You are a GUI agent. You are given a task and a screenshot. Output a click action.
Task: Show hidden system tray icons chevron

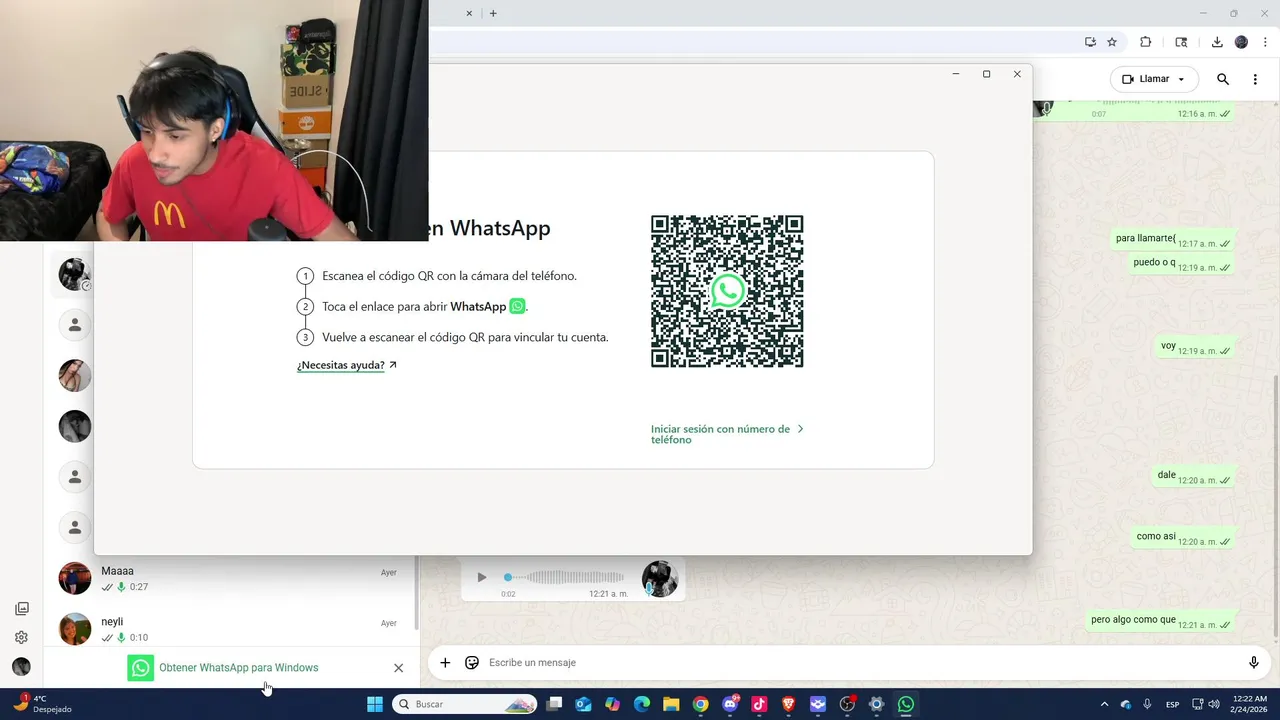click(x=1104, y=704)
